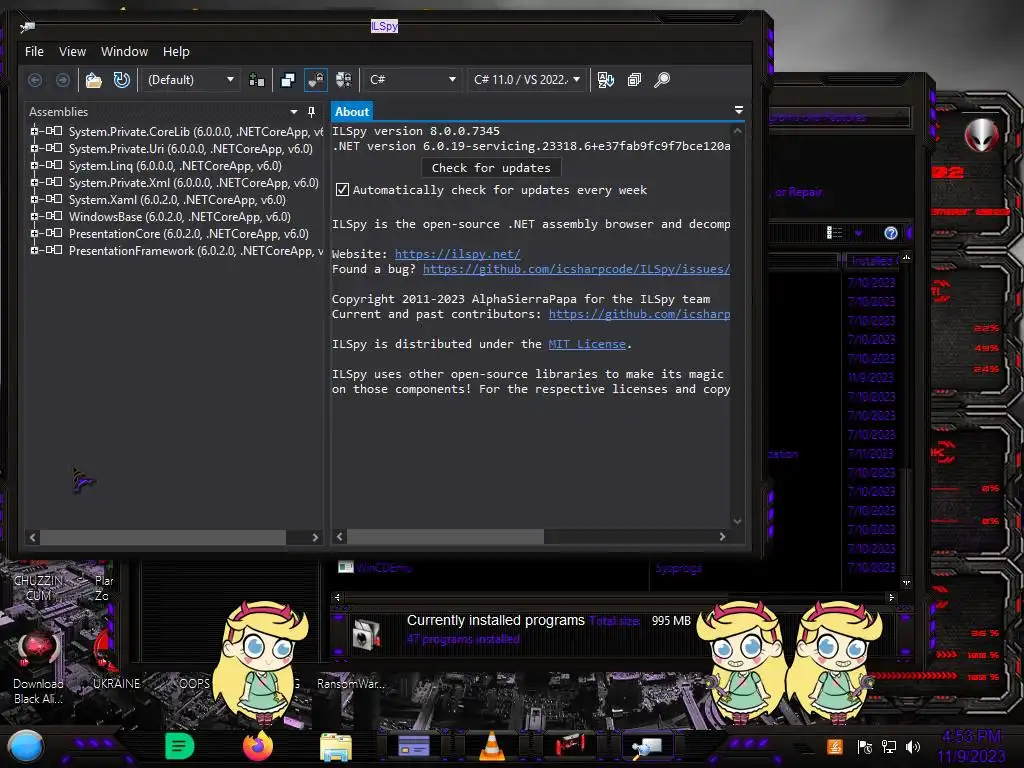The image size is (1024, 768).
Task: Open an assembly with the folder icon
Action: pyautogui.click(x=94, y=80)
